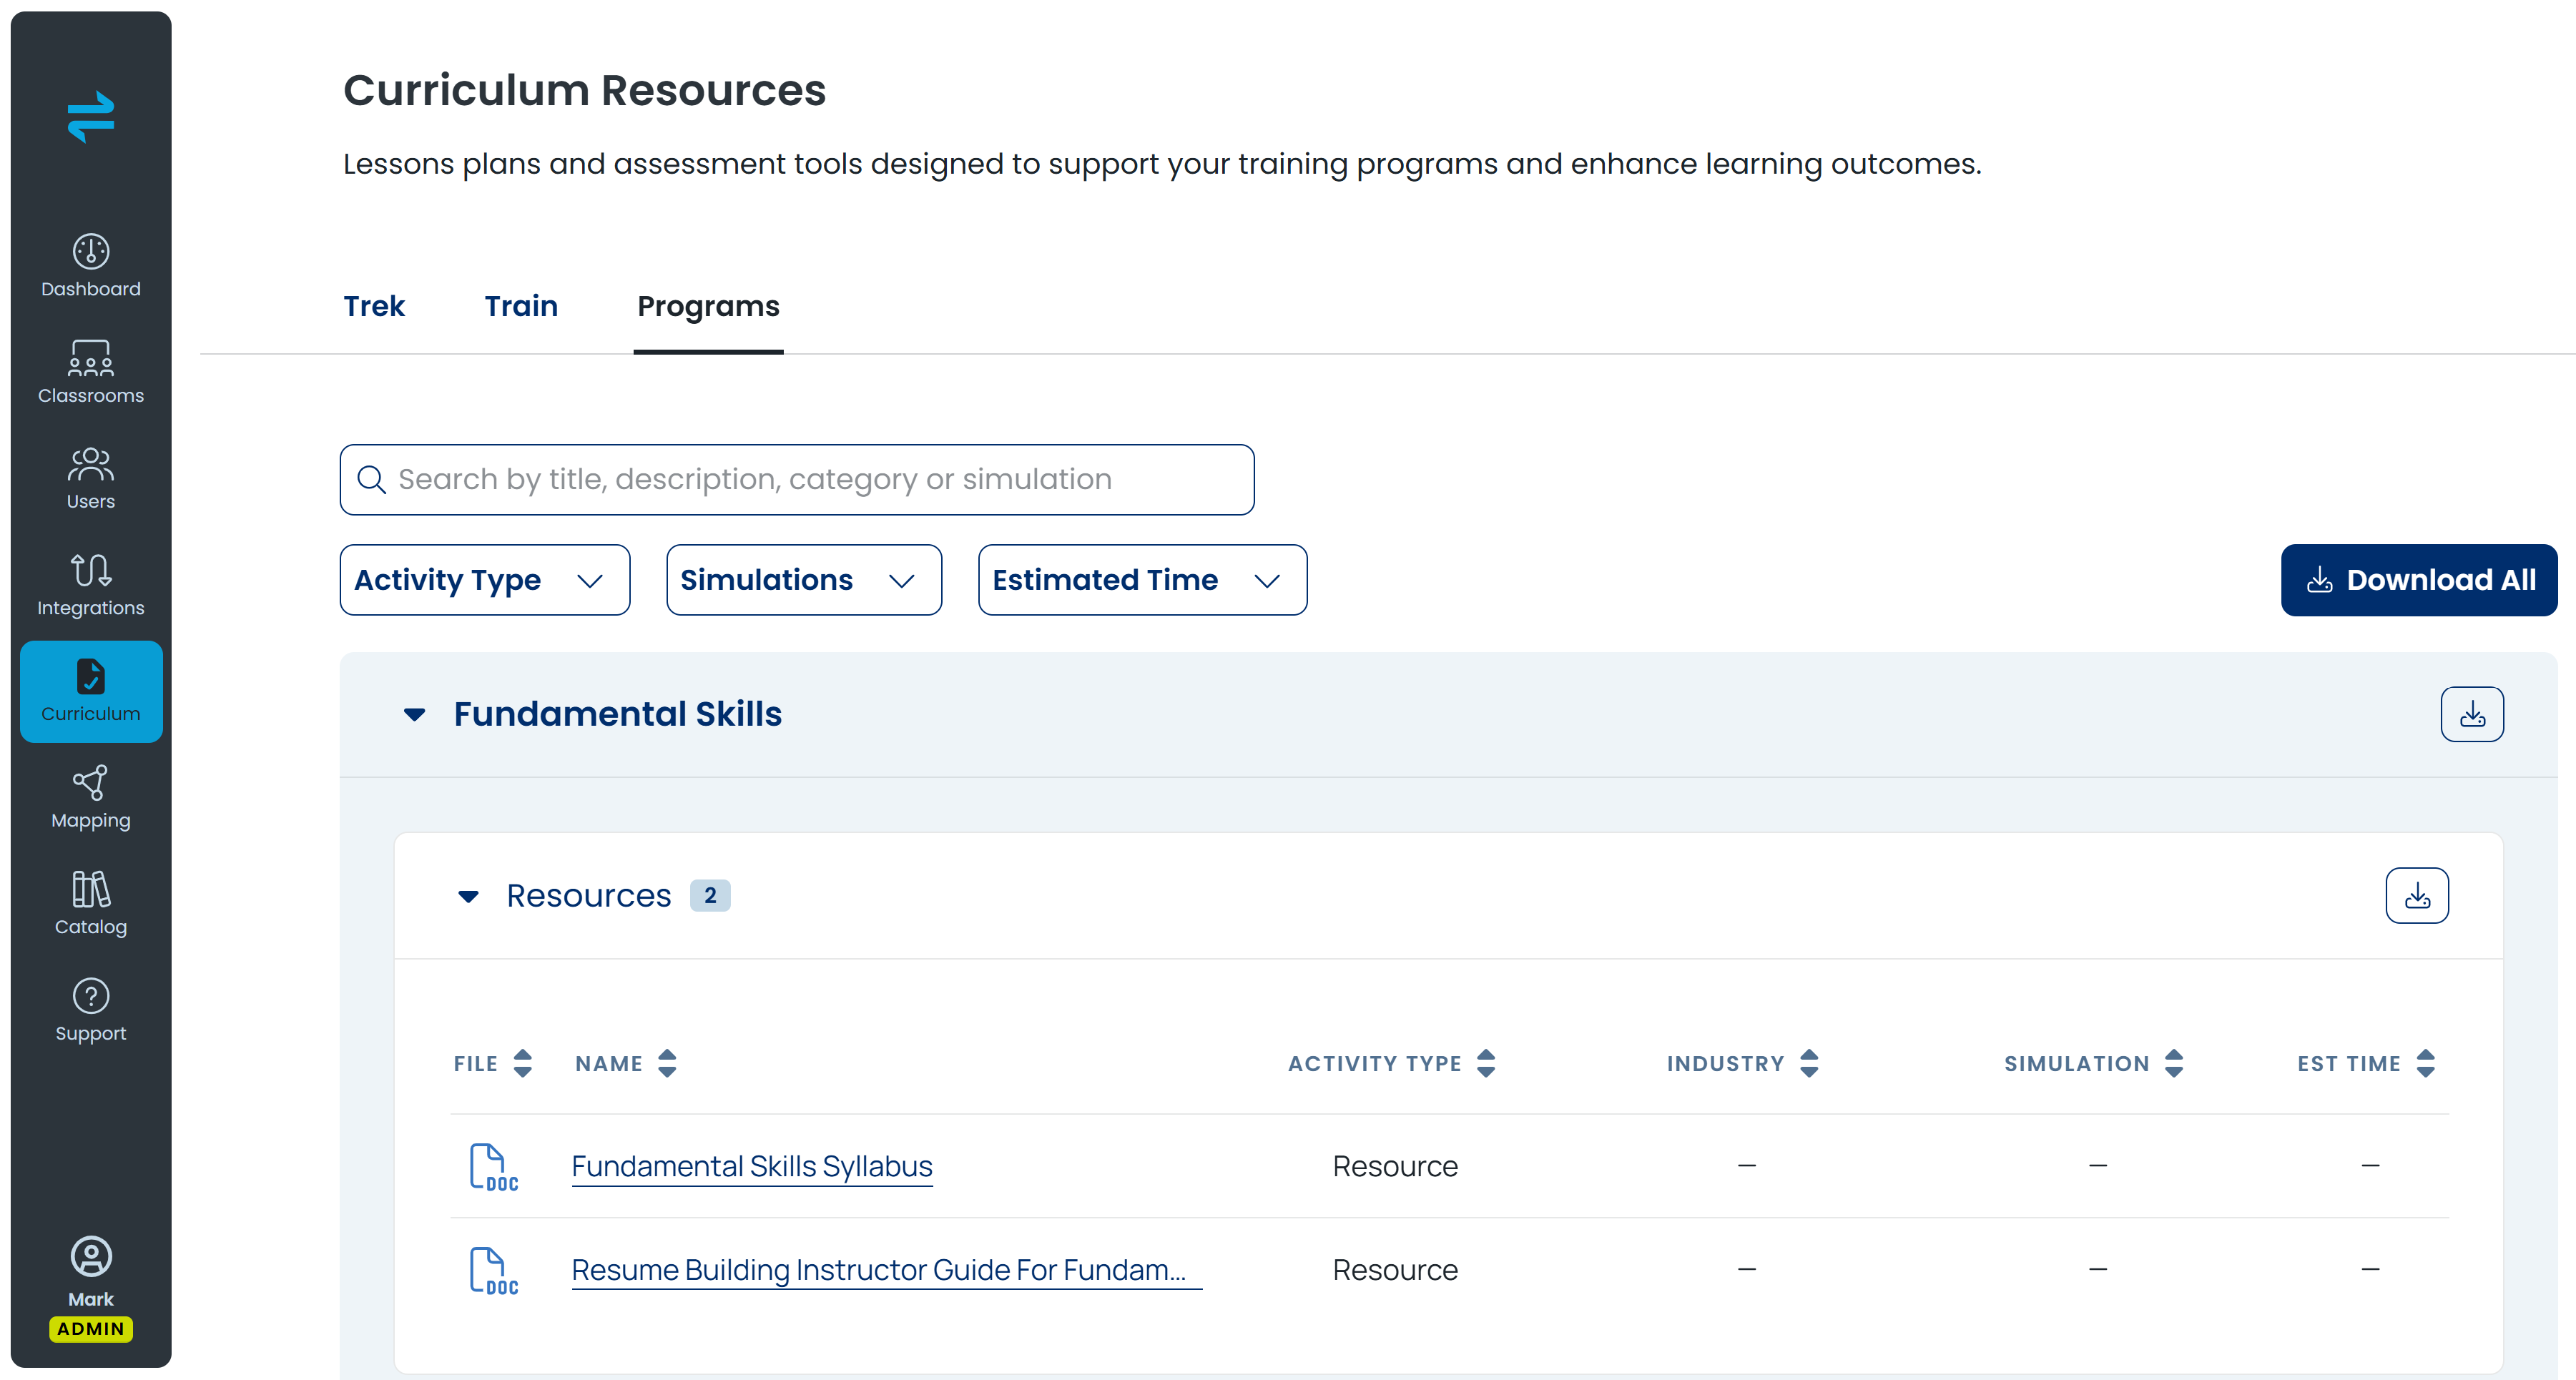Click the search magnifier icon
Image resolution: width=2576 pixels, height=1380 pixels.
point(371,480)
